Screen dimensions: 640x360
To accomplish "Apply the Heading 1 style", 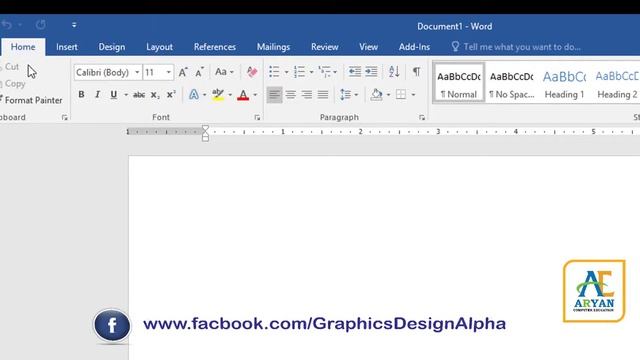I will [564, 83].
